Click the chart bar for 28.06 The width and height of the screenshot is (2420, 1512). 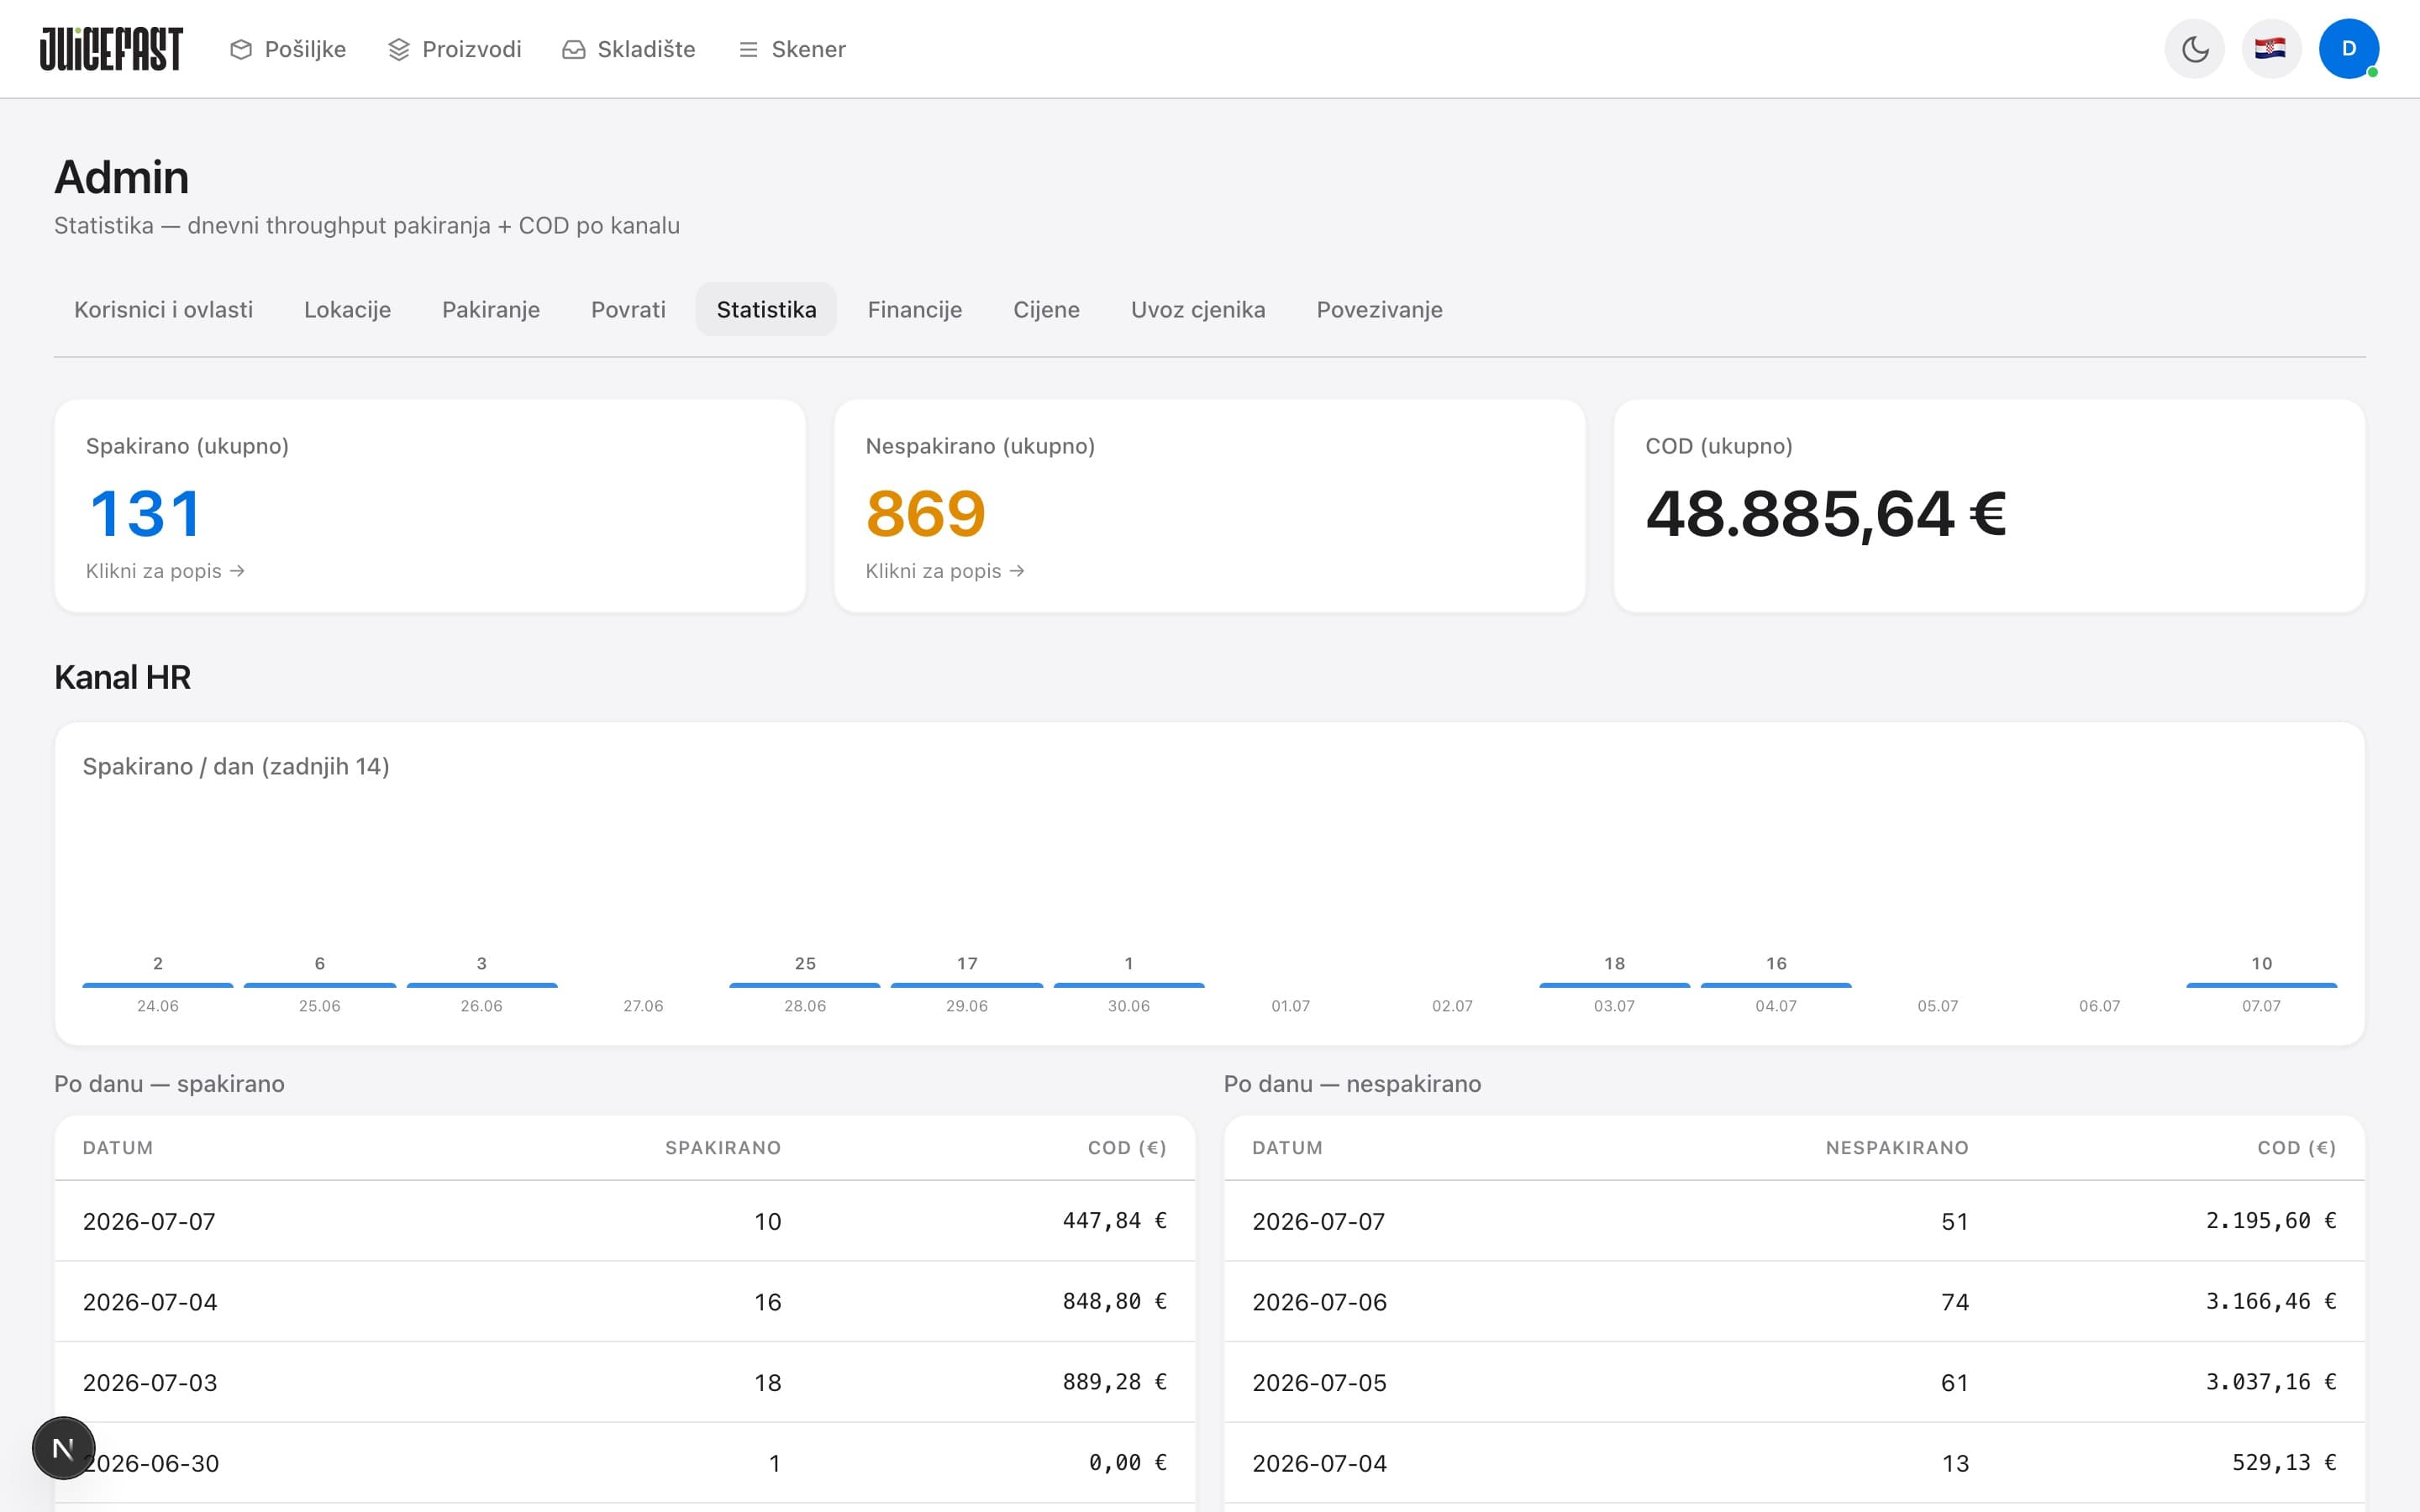805,985
